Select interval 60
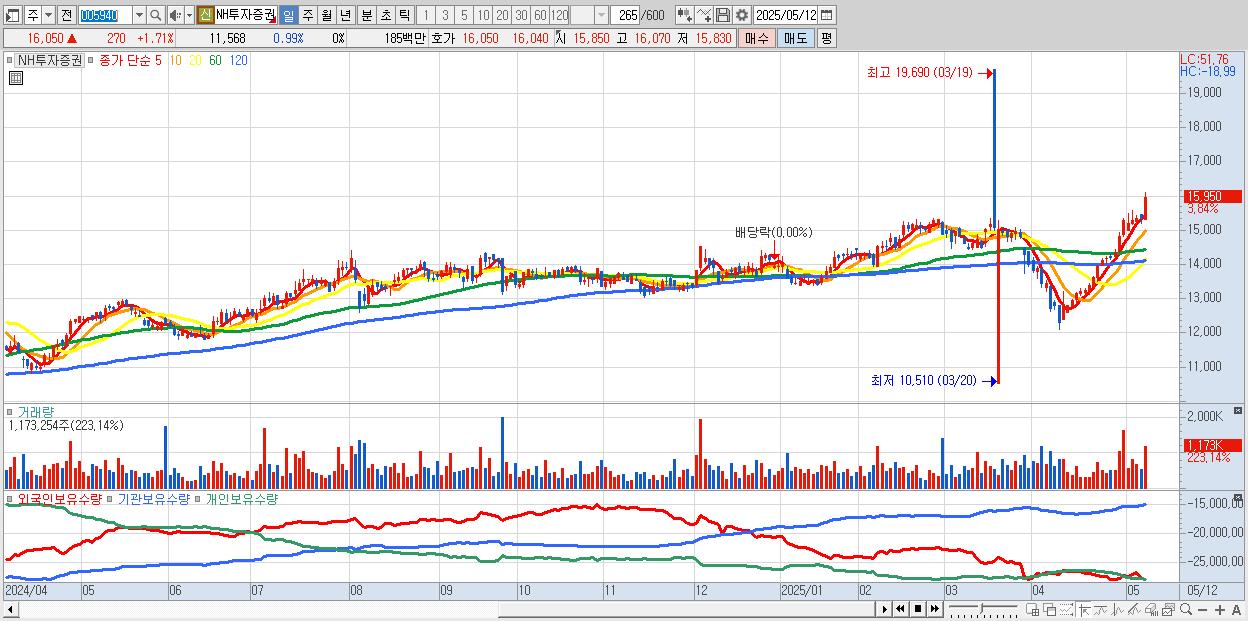Image resolution: width=1248 pixels, height=621 pixels. (x=540, y=15)
